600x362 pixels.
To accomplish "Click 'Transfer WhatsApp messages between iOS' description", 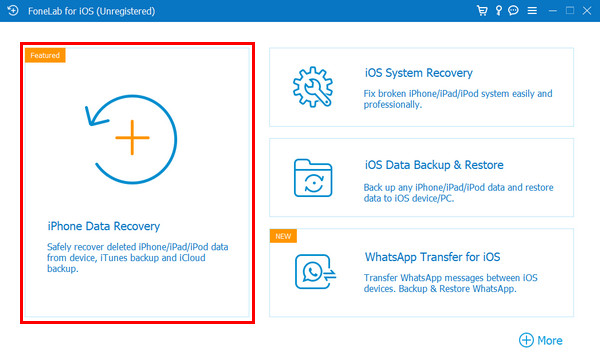I will 450,283.
